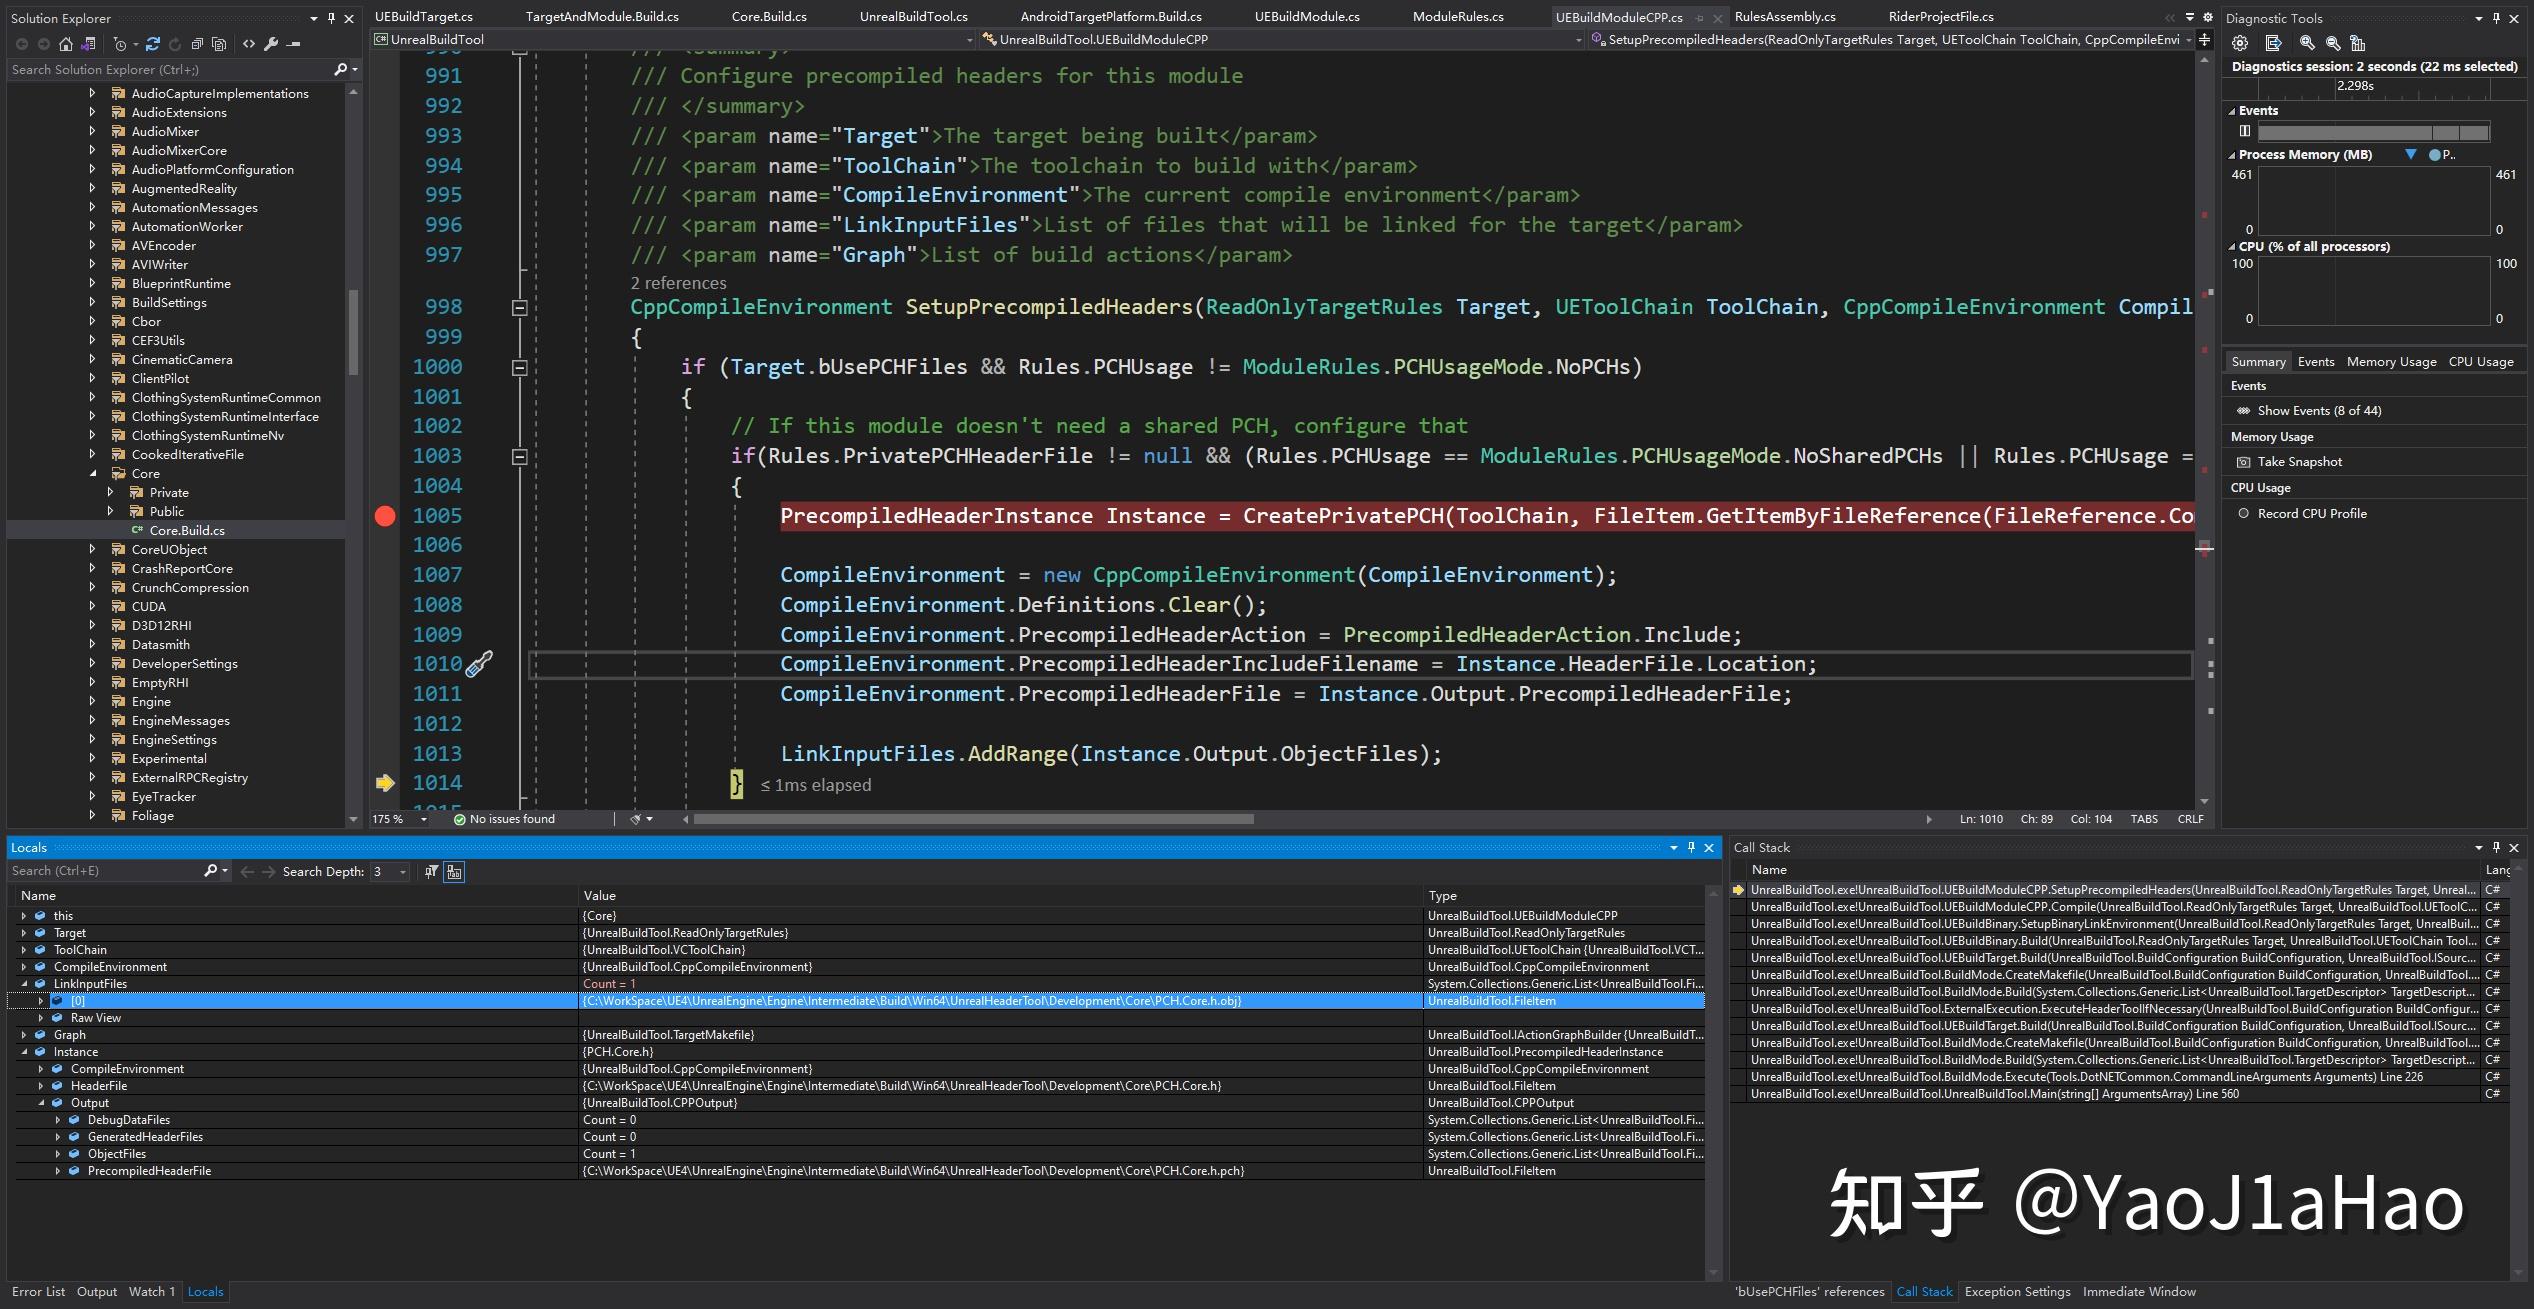Switch to the Memory Usage tab
This screenshot has width=2534, height=1309.
click(x=2391, y=361)
